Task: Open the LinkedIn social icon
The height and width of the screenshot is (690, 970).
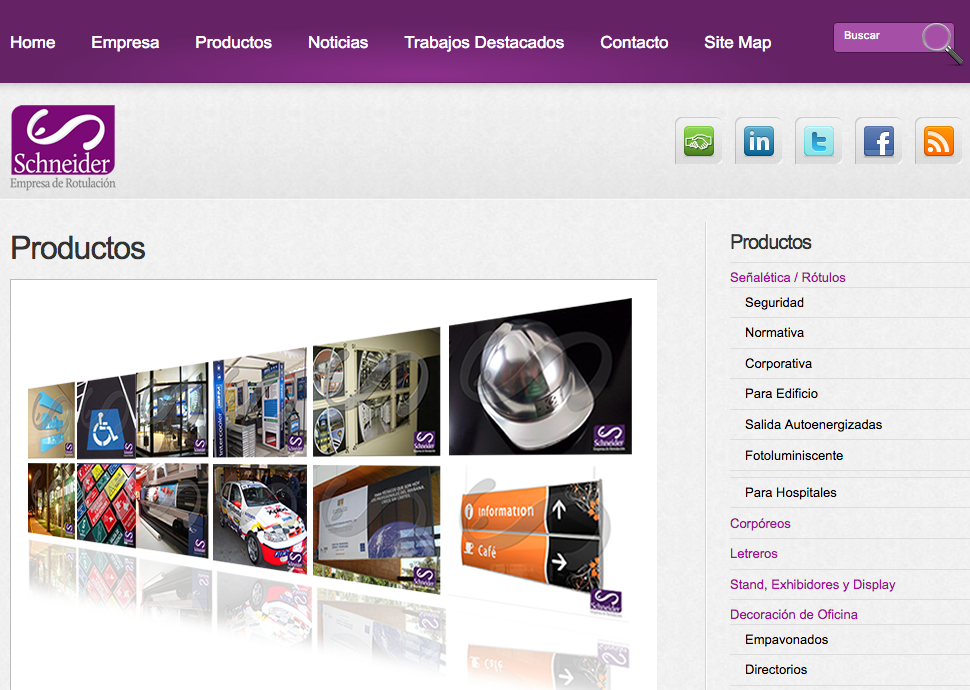Action: pos(758,141)
